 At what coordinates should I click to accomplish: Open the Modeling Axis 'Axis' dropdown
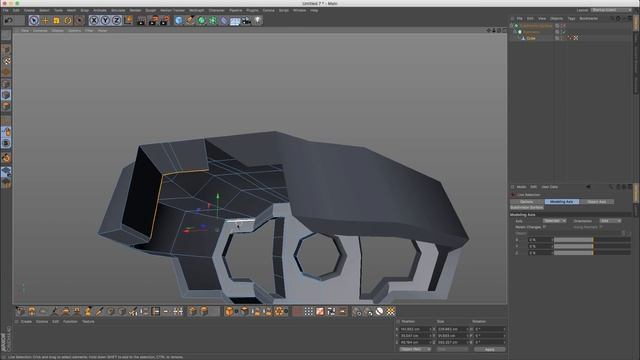coord(554,221)
